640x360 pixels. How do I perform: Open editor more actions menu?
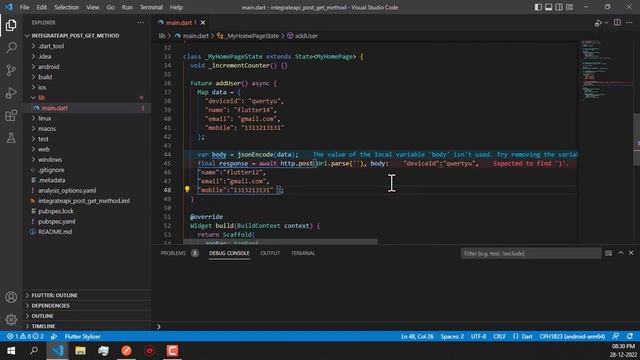click(x=629, y=22)
